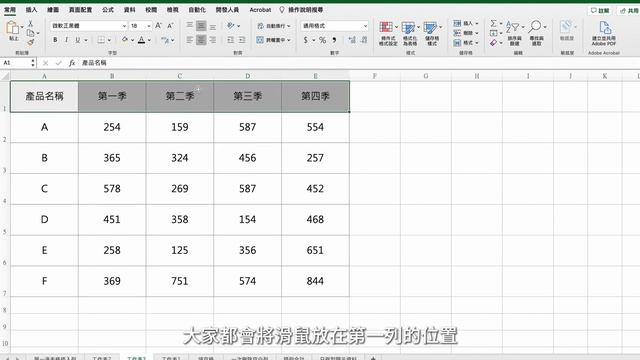Click the Conditional Formatting icon
This screenshot has height=360, width=640.
386,27
